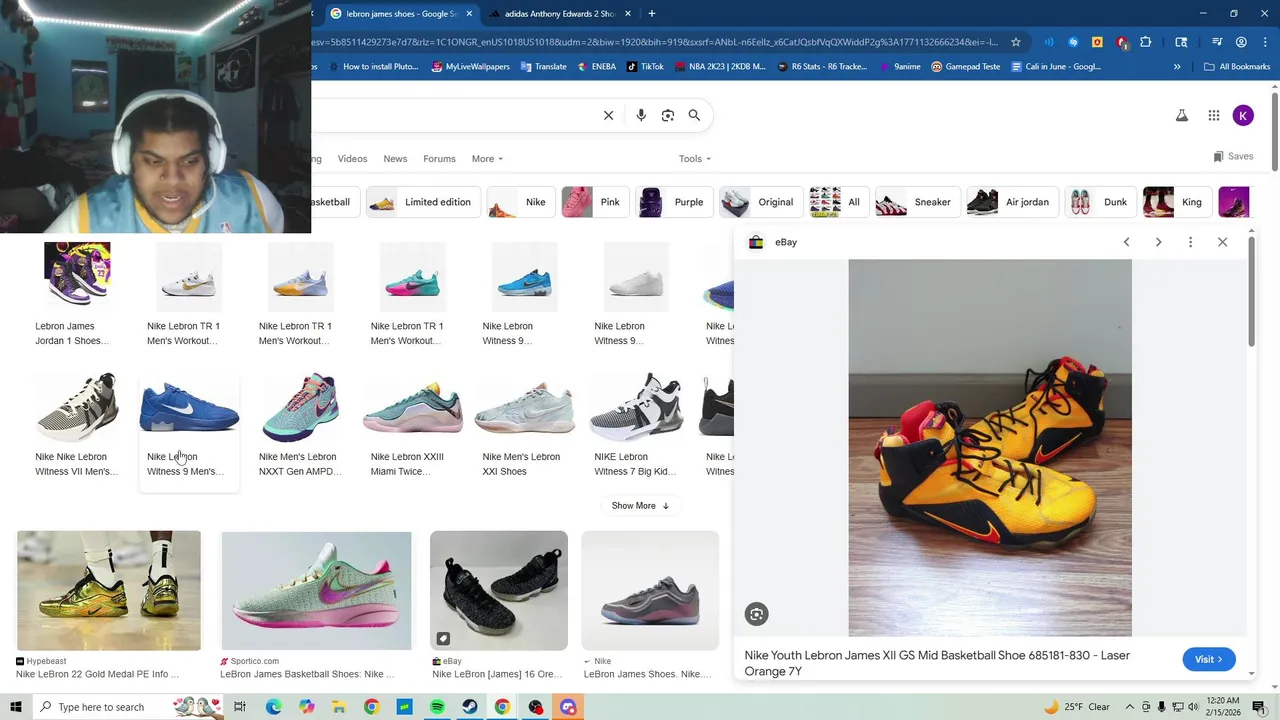
Task: Start a voice search with the microphone icon
Action: point(641,115)
